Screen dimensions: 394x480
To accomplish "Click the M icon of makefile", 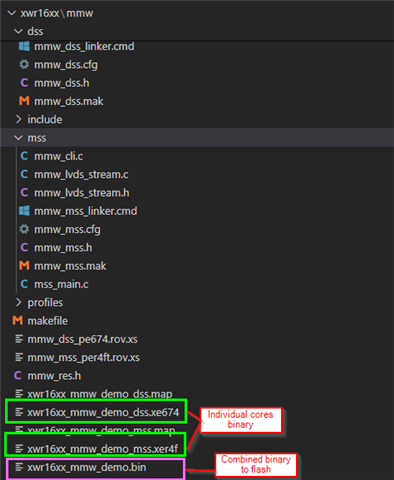I will point(17,320).
